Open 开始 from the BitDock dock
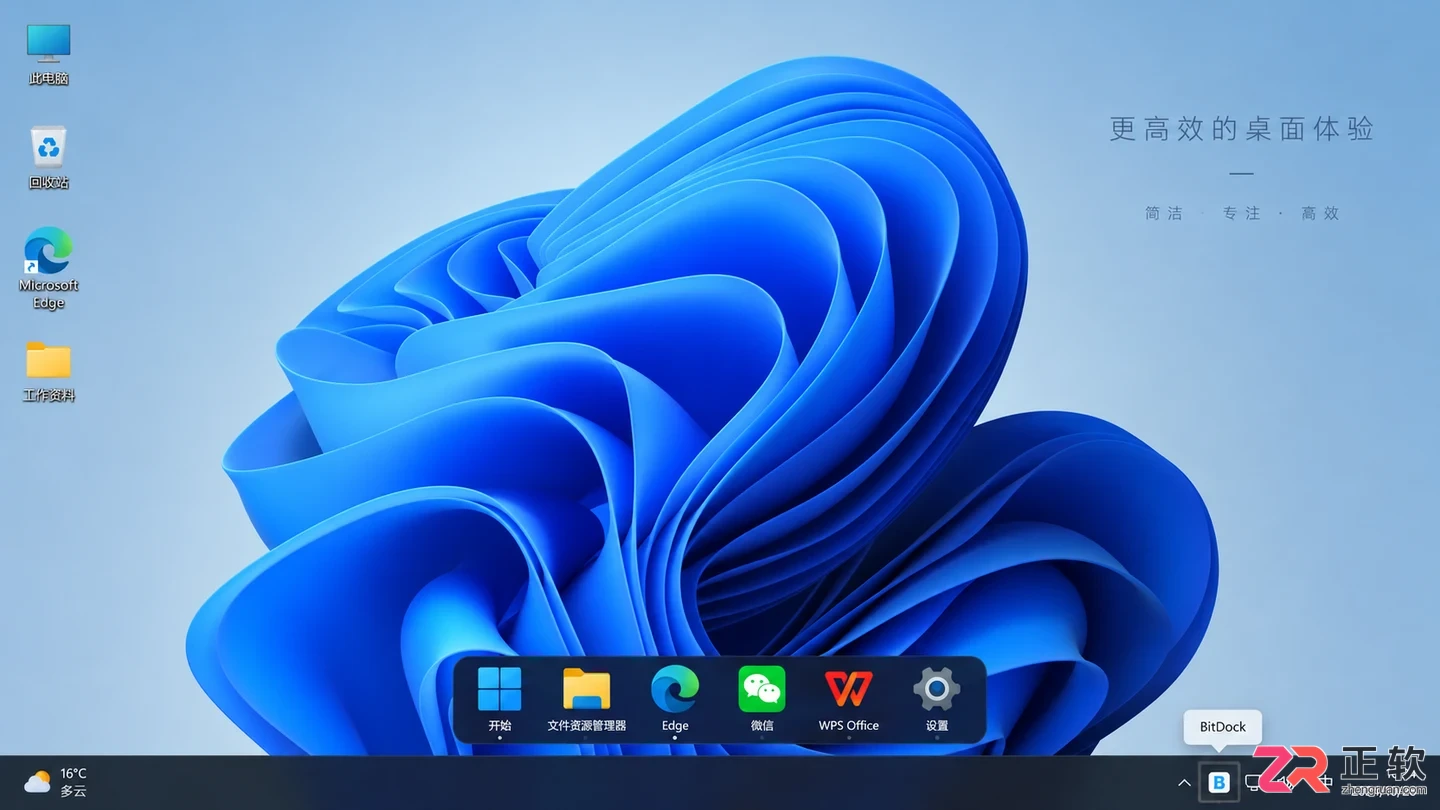The image size is (1440, 810). pyautogui.click(x=500, y=699)
